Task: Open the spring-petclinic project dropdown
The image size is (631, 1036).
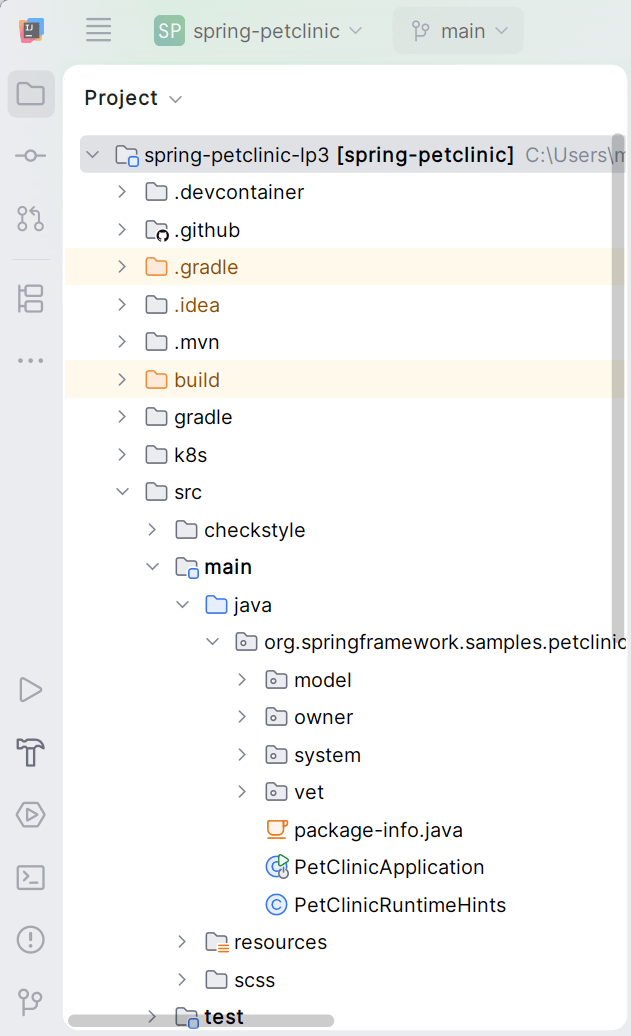Action: pos(259,31)
